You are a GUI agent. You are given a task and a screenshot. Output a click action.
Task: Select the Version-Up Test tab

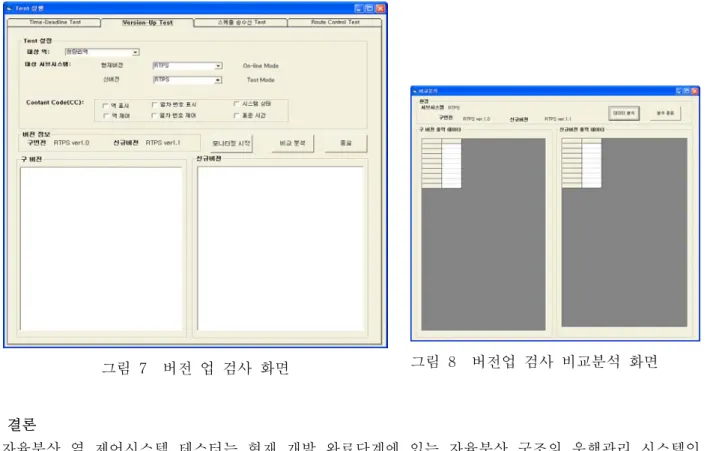click(147, 23)
